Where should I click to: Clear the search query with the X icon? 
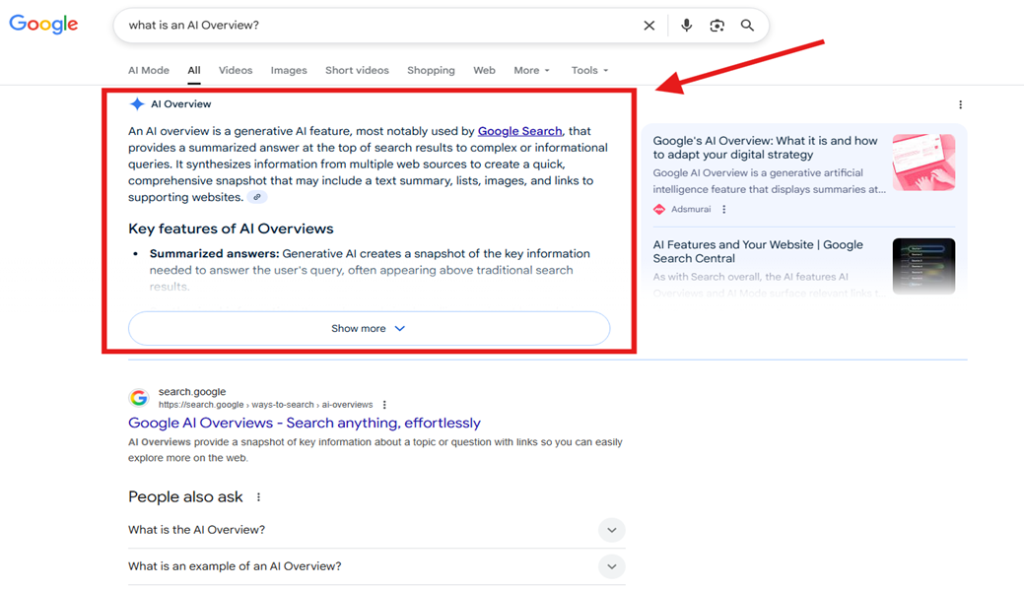(649, 25)
